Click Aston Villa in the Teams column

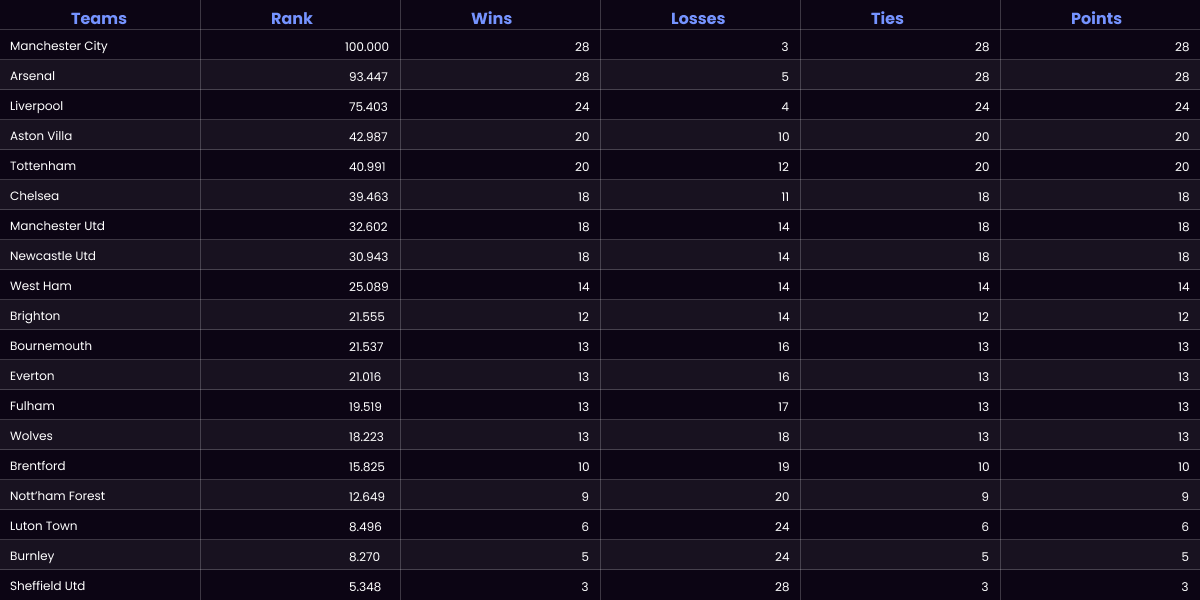coord(41,136)
